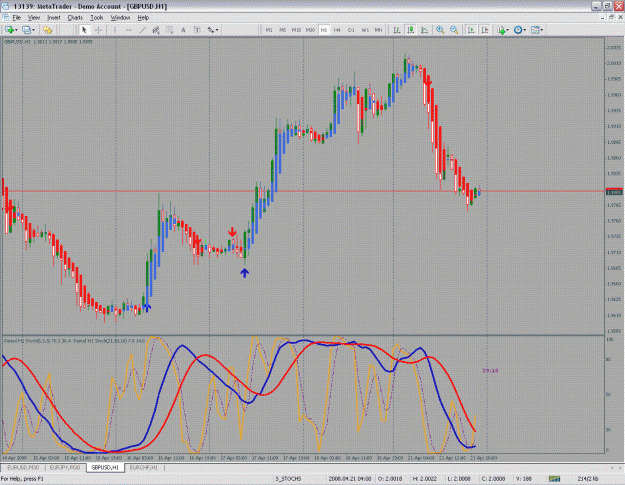Open the View menu
The image size is (625, 485).
(34, 18)
